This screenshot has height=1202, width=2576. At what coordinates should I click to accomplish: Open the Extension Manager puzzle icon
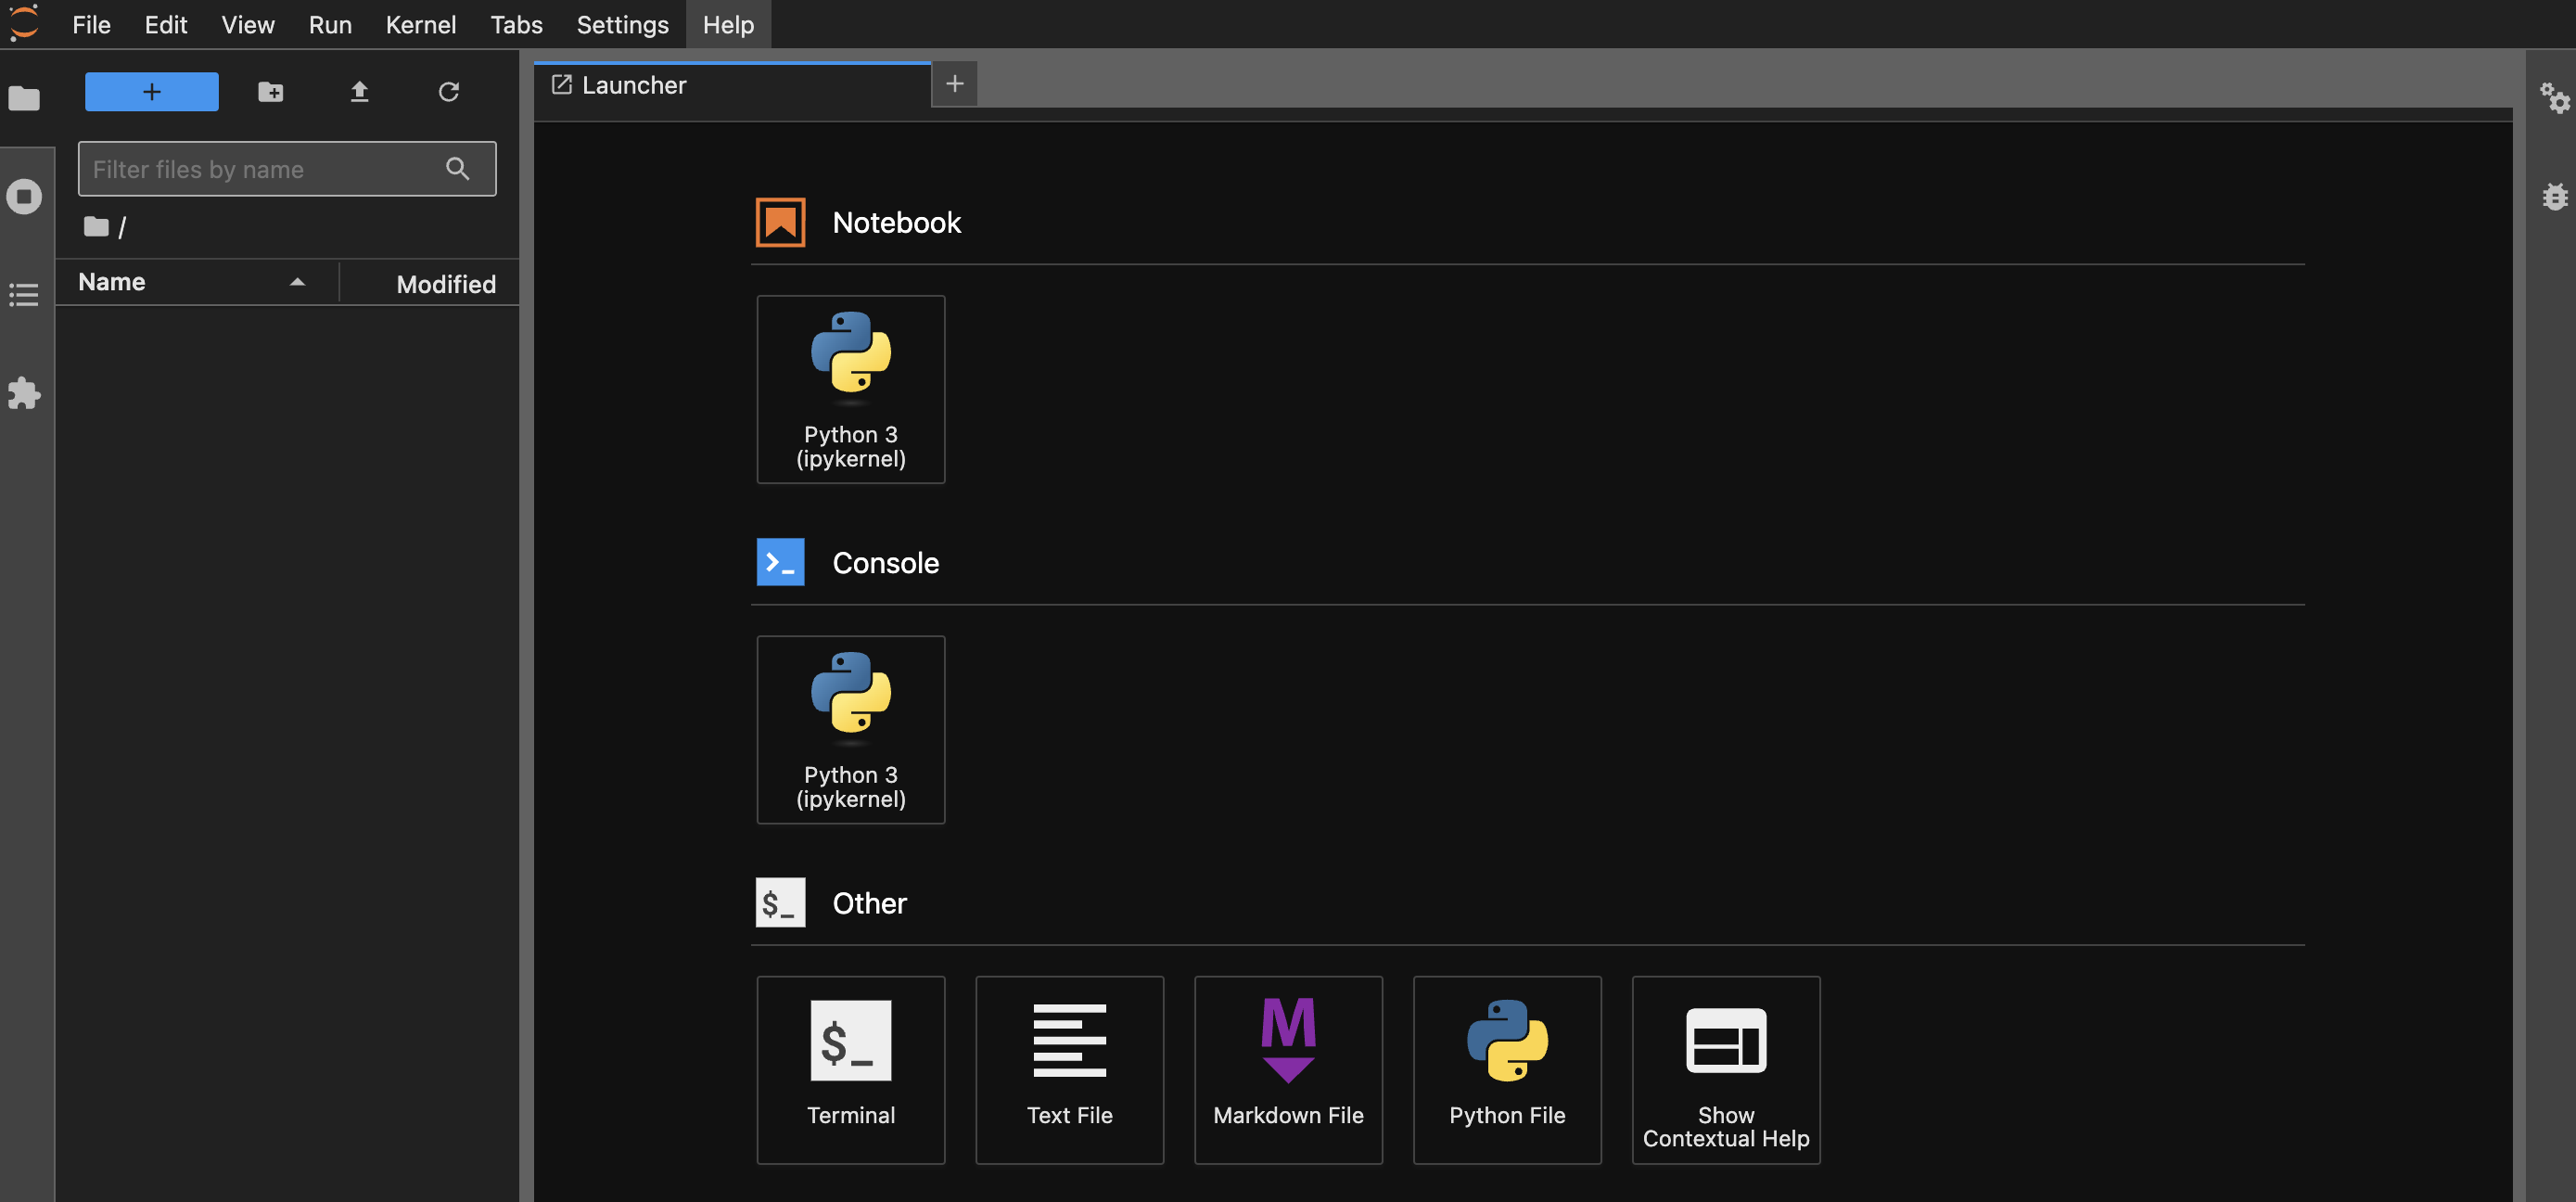click(24, 393)
